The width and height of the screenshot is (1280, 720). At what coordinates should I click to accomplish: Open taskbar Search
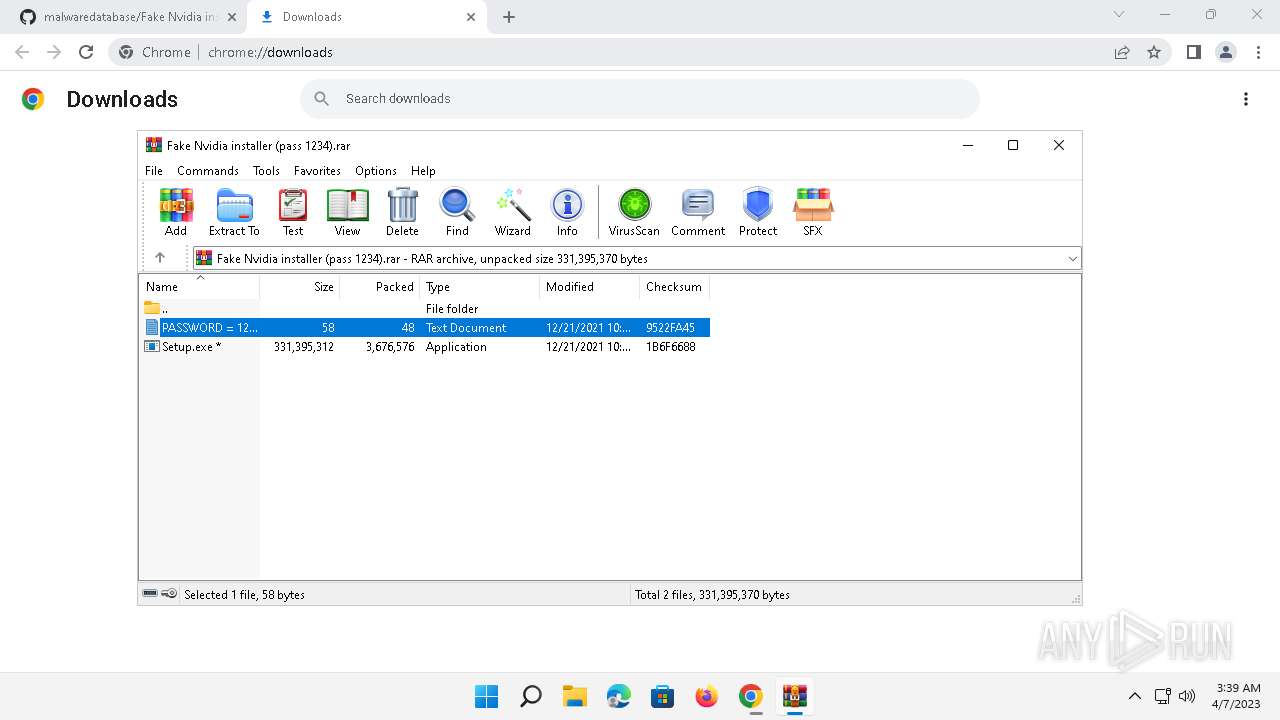coord(531,696)
